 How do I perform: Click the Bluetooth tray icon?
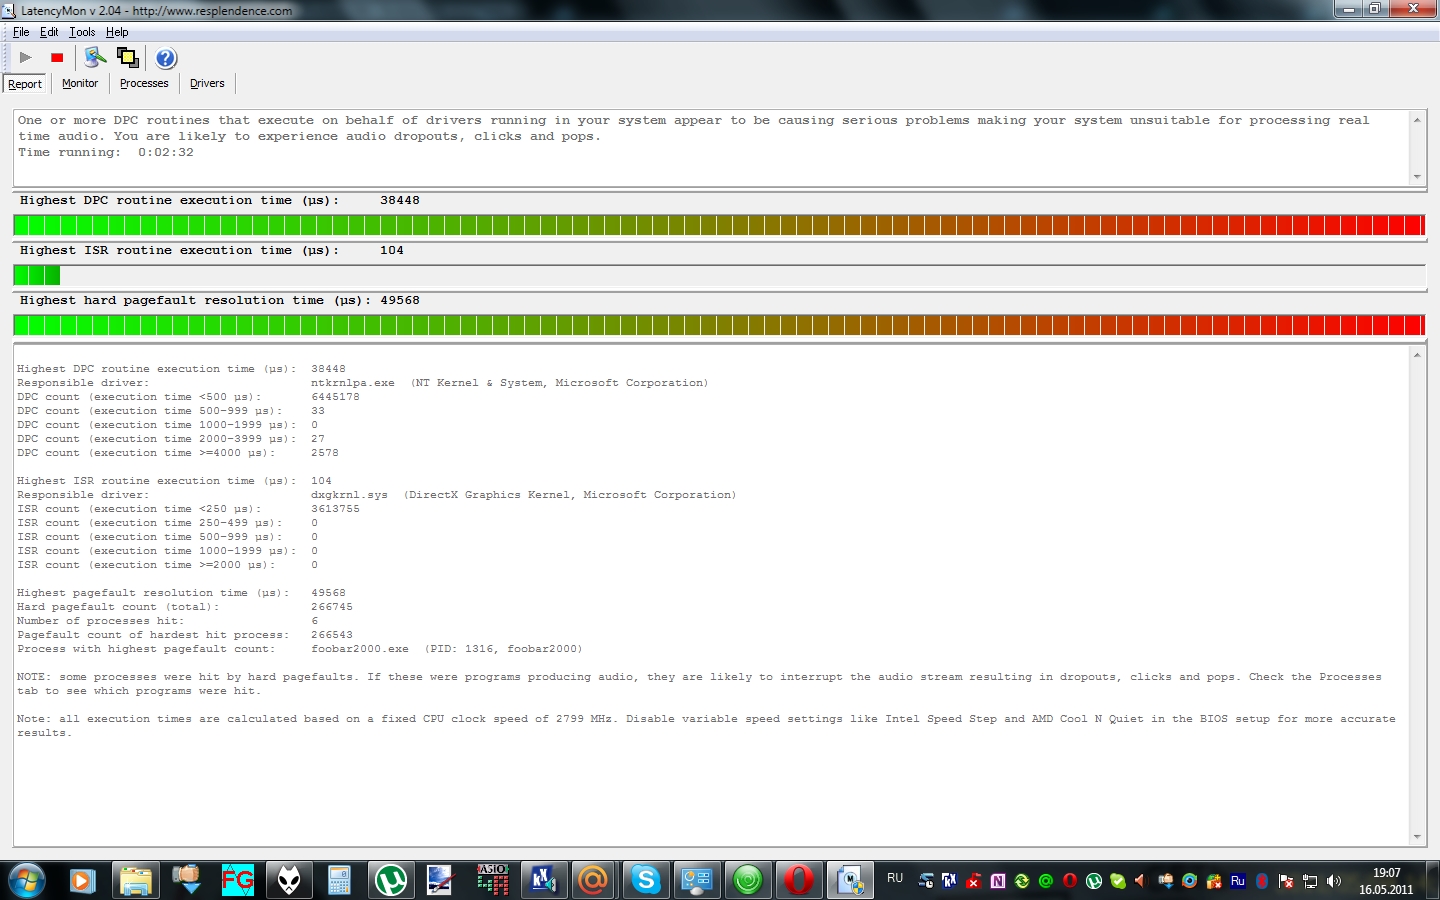(1262, 881)
